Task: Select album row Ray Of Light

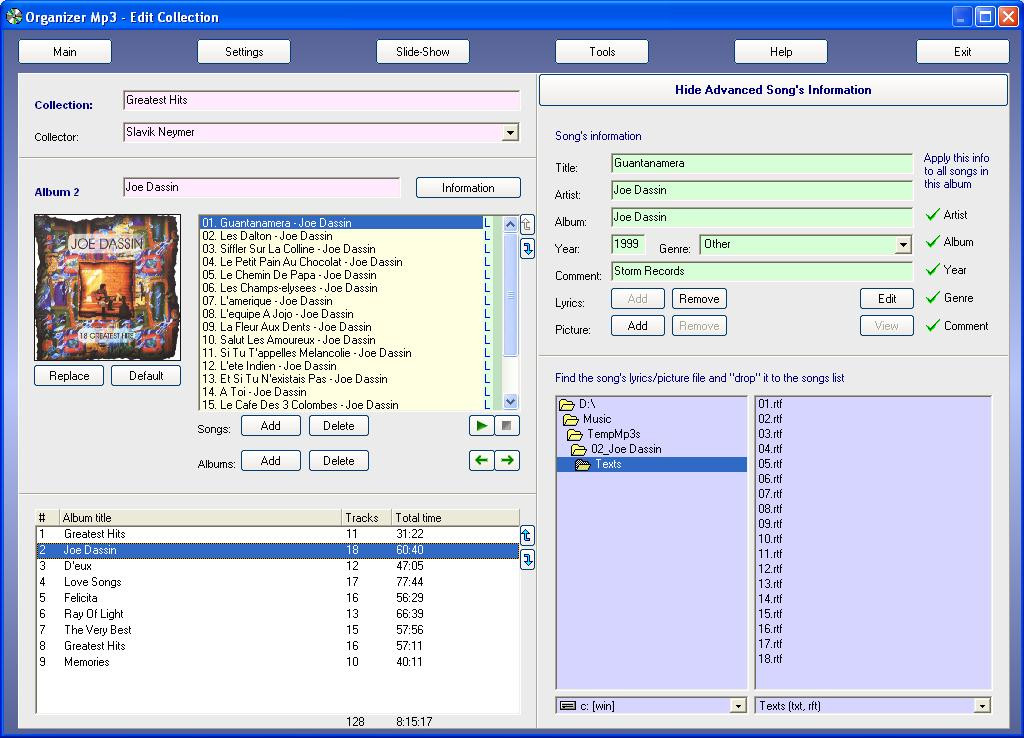Action: pyautogui.click(x=278, y=614)
